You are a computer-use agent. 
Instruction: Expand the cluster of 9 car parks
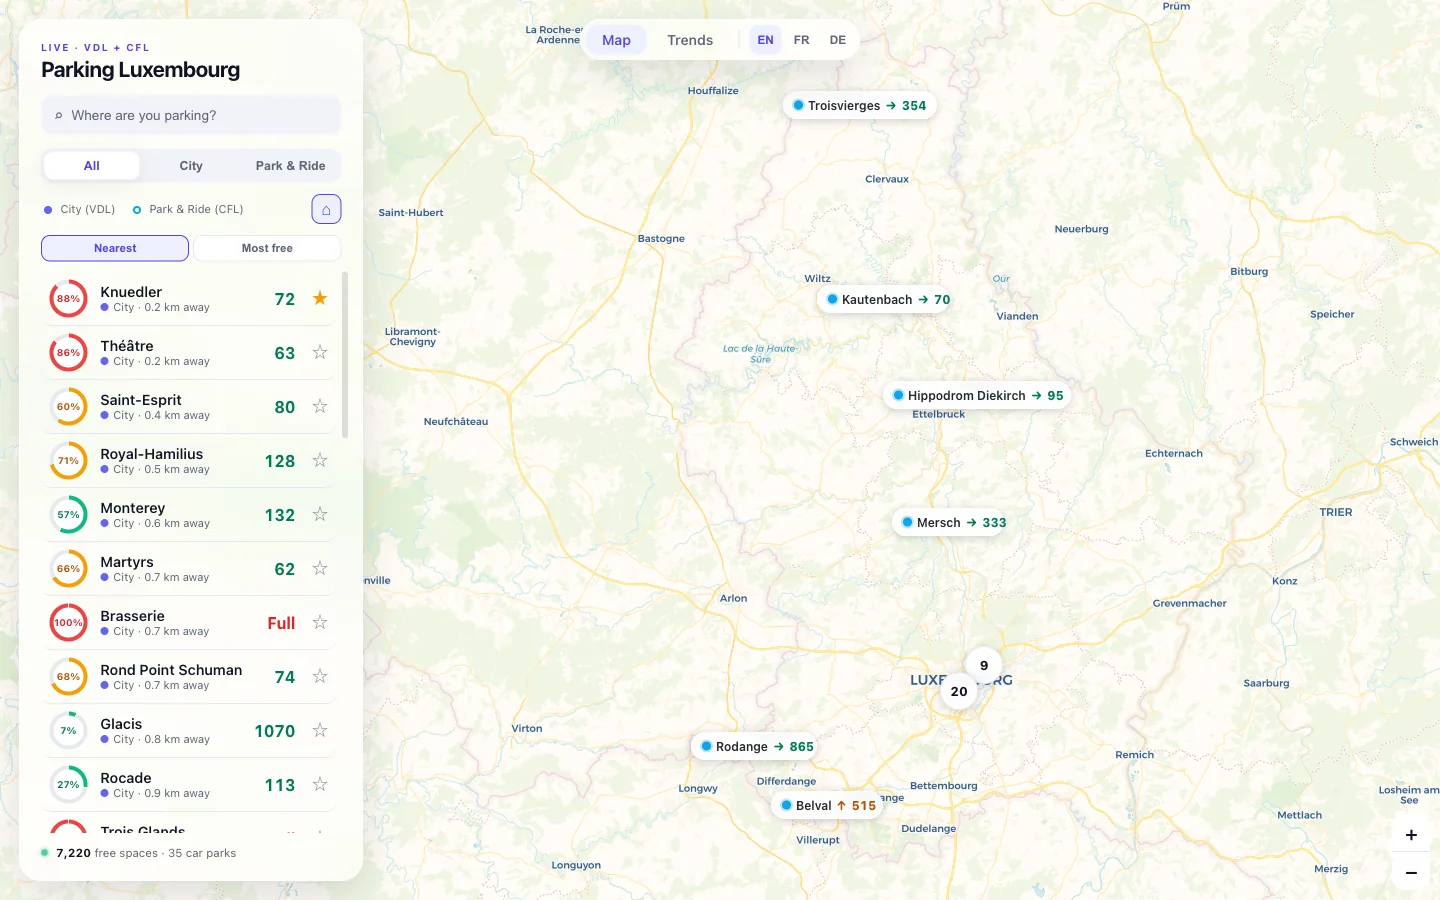pos(984,665)
